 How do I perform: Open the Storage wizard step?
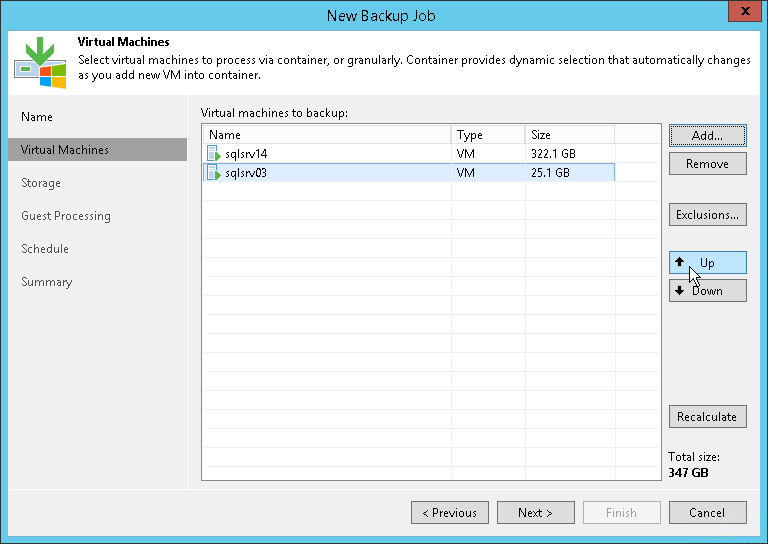[x=41, y=183]
